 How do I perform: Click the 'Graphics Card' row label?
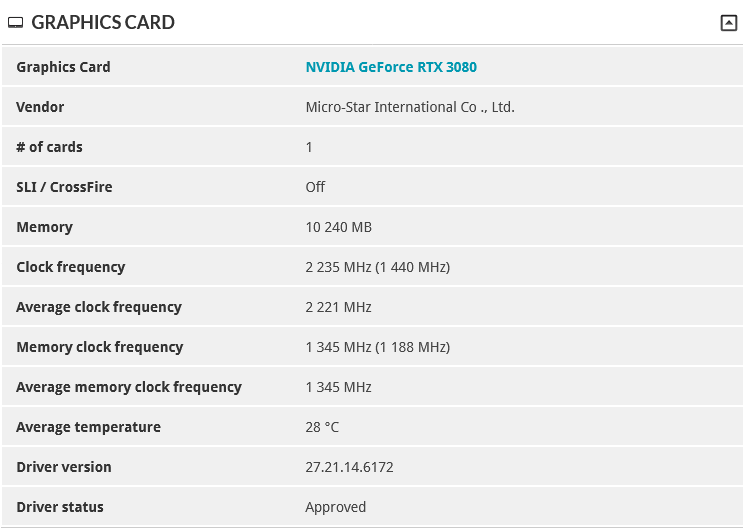pos(63,67)
